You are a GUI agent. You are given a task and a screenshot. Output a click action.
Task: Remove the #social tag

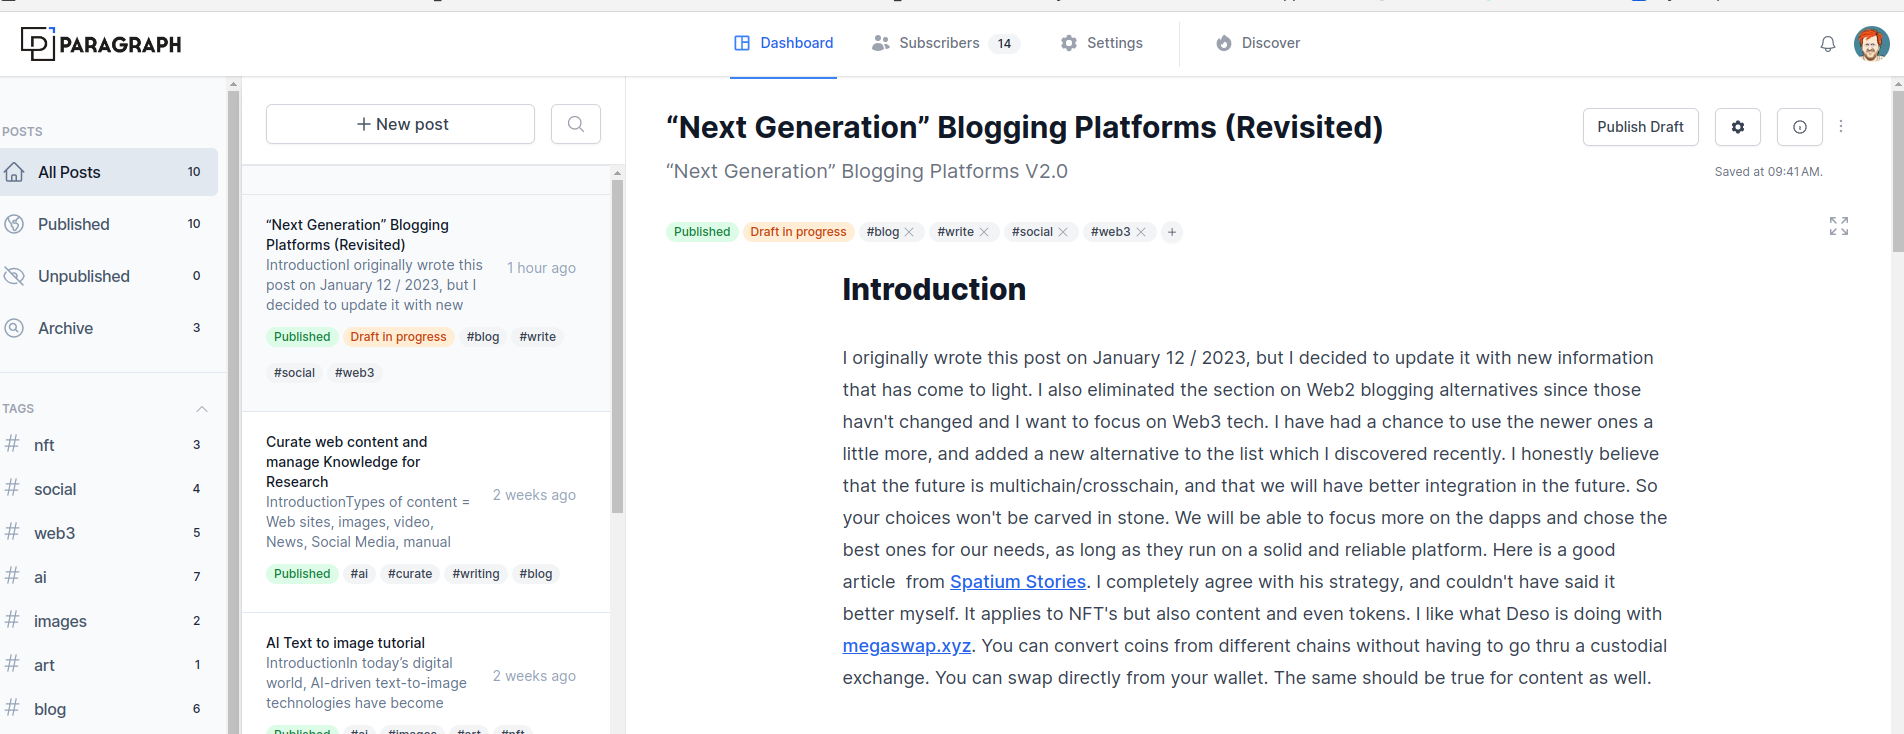[x=1063, y=232]
